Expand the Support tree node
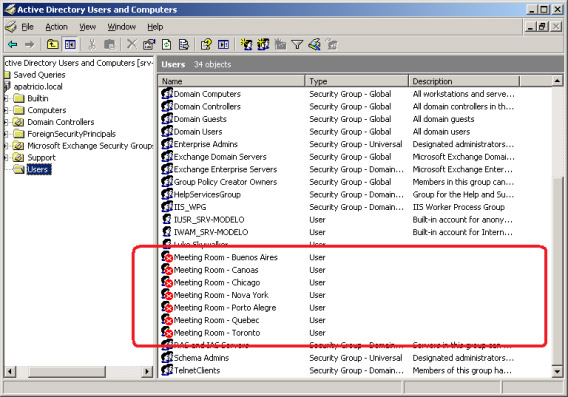This screenshot has height=397, width=568. click(x=6, y=158)
